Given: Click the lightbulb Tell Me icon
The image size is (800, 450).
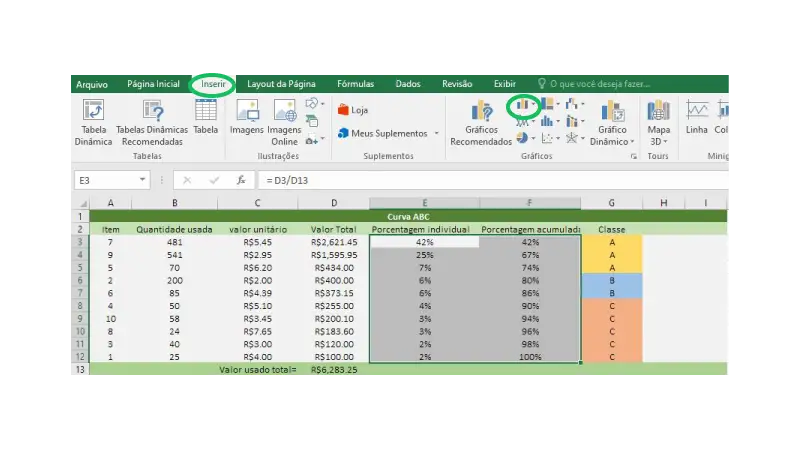Looking at the screenshot, I should pos(541,84).
